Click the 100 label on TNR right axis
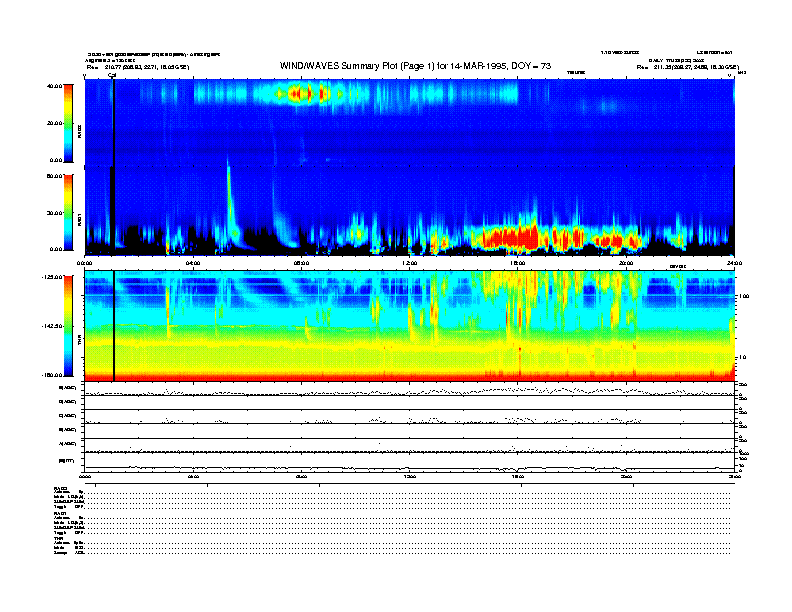 743,296
